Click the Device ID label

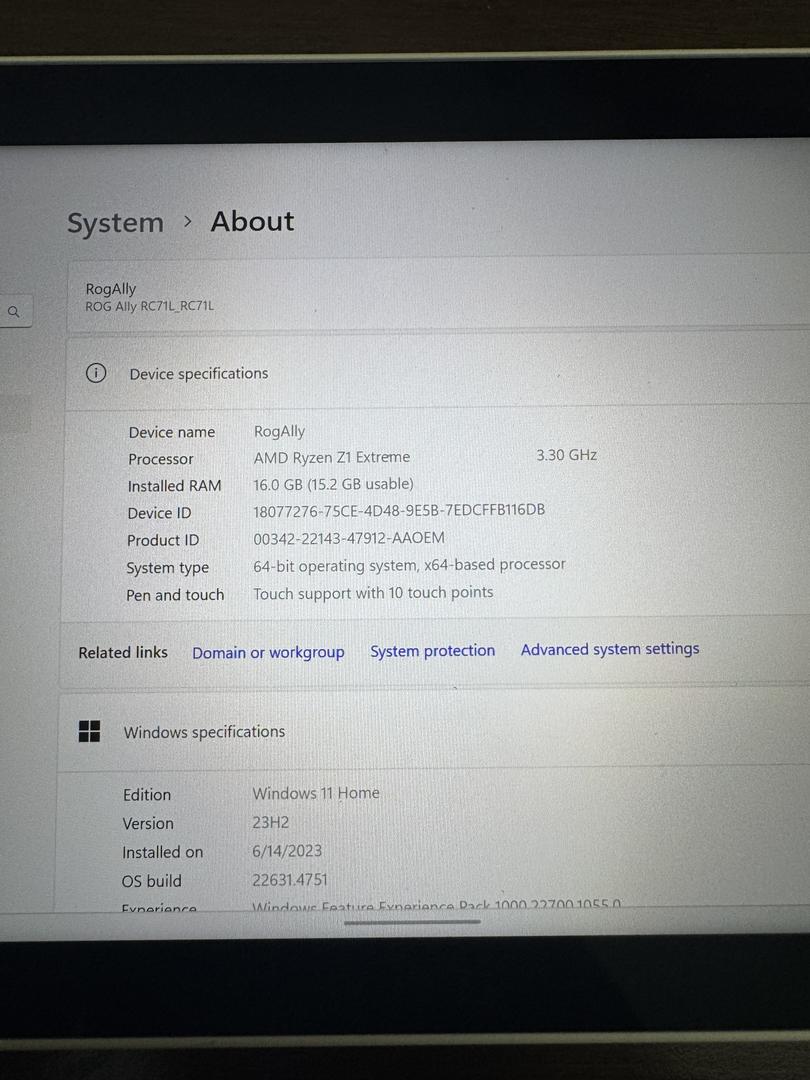[x=159, y=513]
